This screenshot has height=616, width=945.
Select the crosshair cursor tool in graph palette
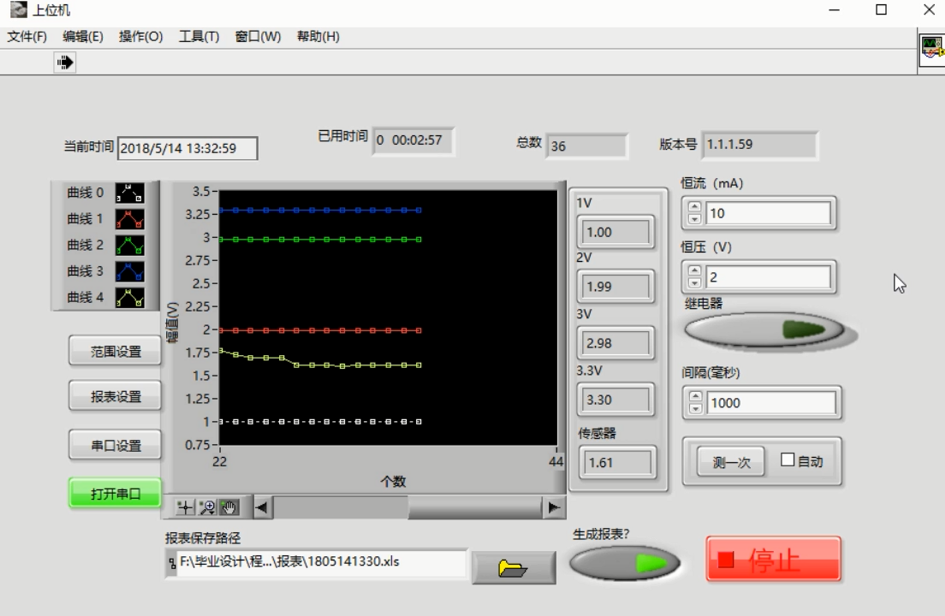coord(185,507)
